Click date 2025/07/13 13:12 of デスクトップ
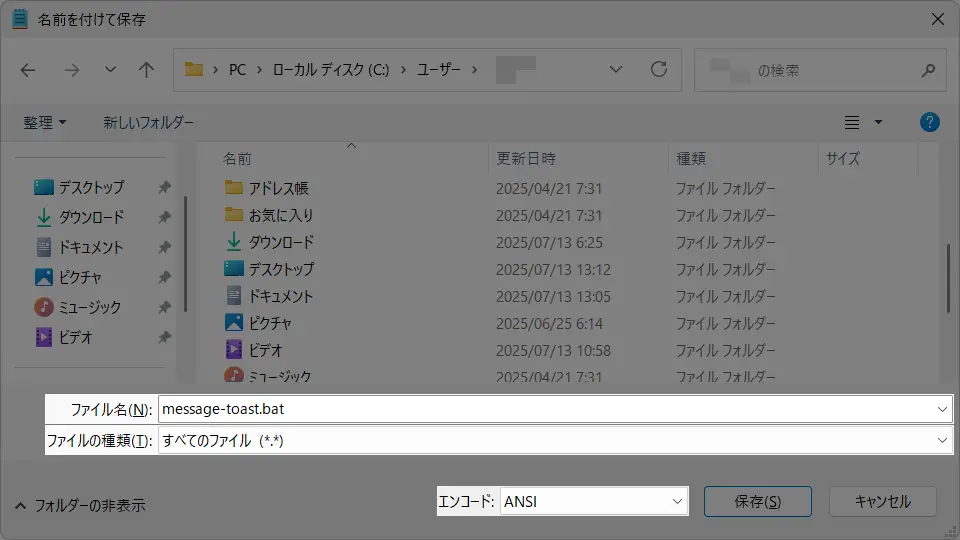Viewport: 960px width, 540px height. pos(553,269)
